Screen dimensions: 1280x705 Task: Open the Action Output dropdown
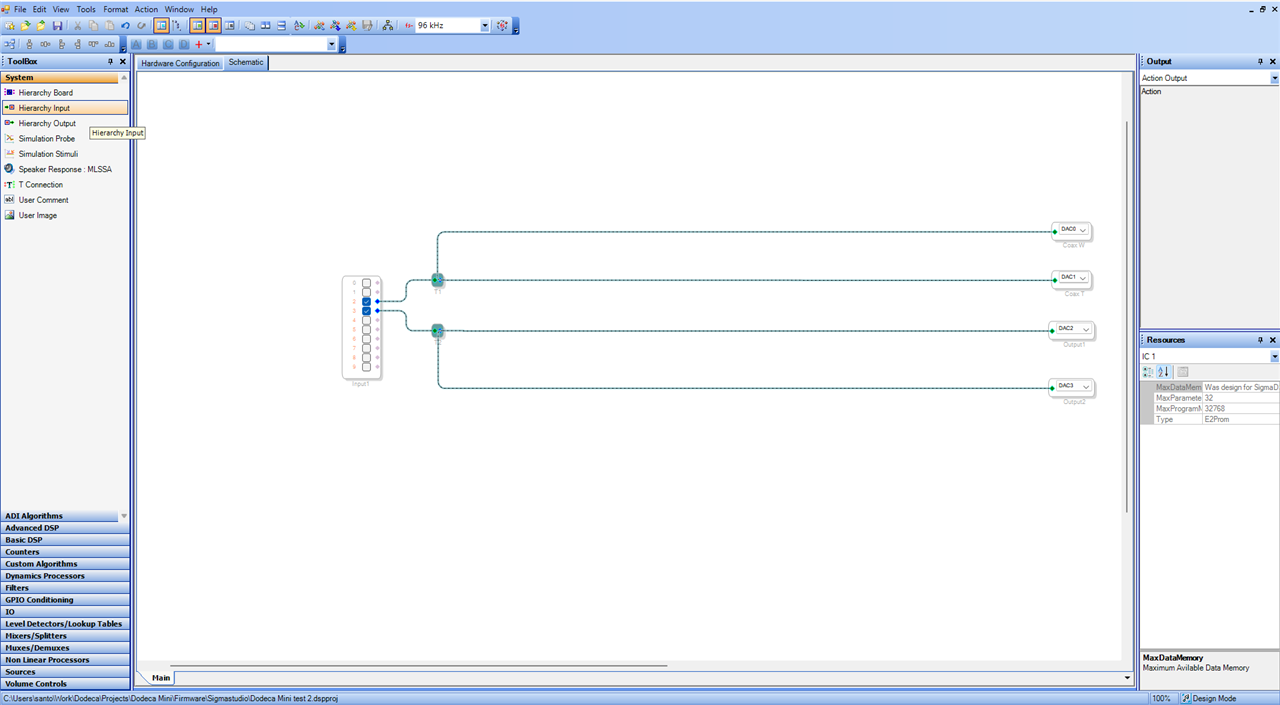tap(1274, 78)
